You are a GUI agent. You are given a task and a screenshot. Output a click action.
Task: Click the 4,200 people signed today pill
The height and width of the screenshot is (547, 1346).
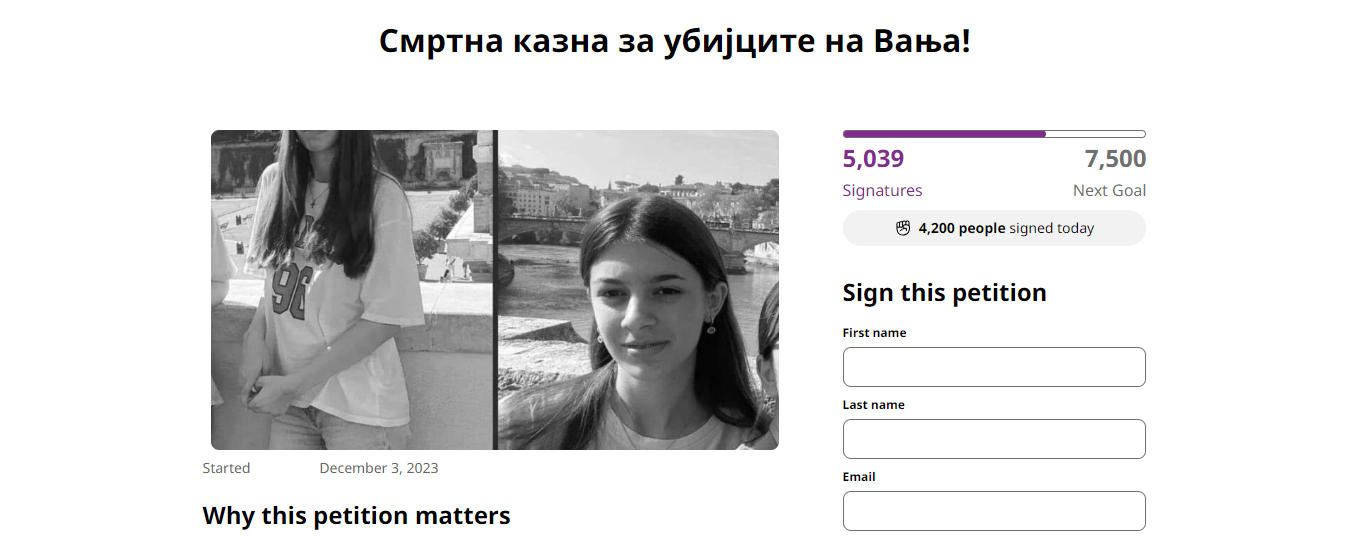click(994, 228)
